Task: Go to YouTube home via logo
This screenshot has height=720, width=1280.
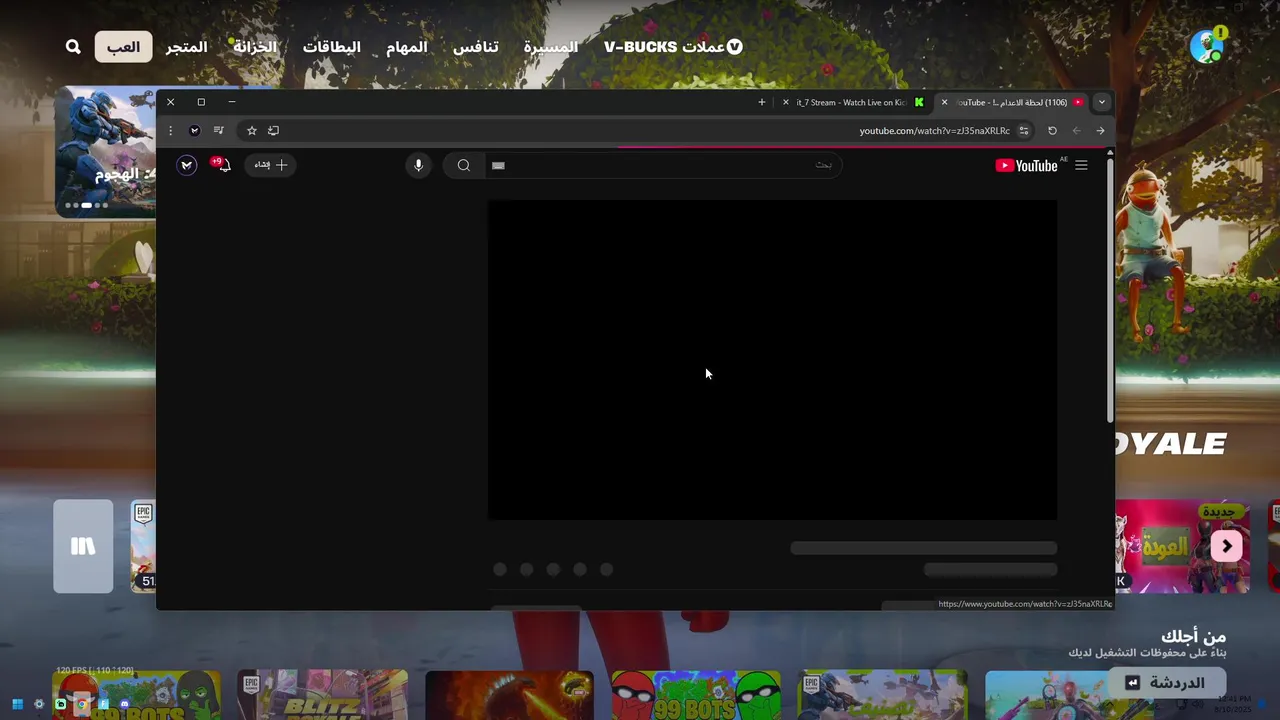Action: tap(1027, 165)
